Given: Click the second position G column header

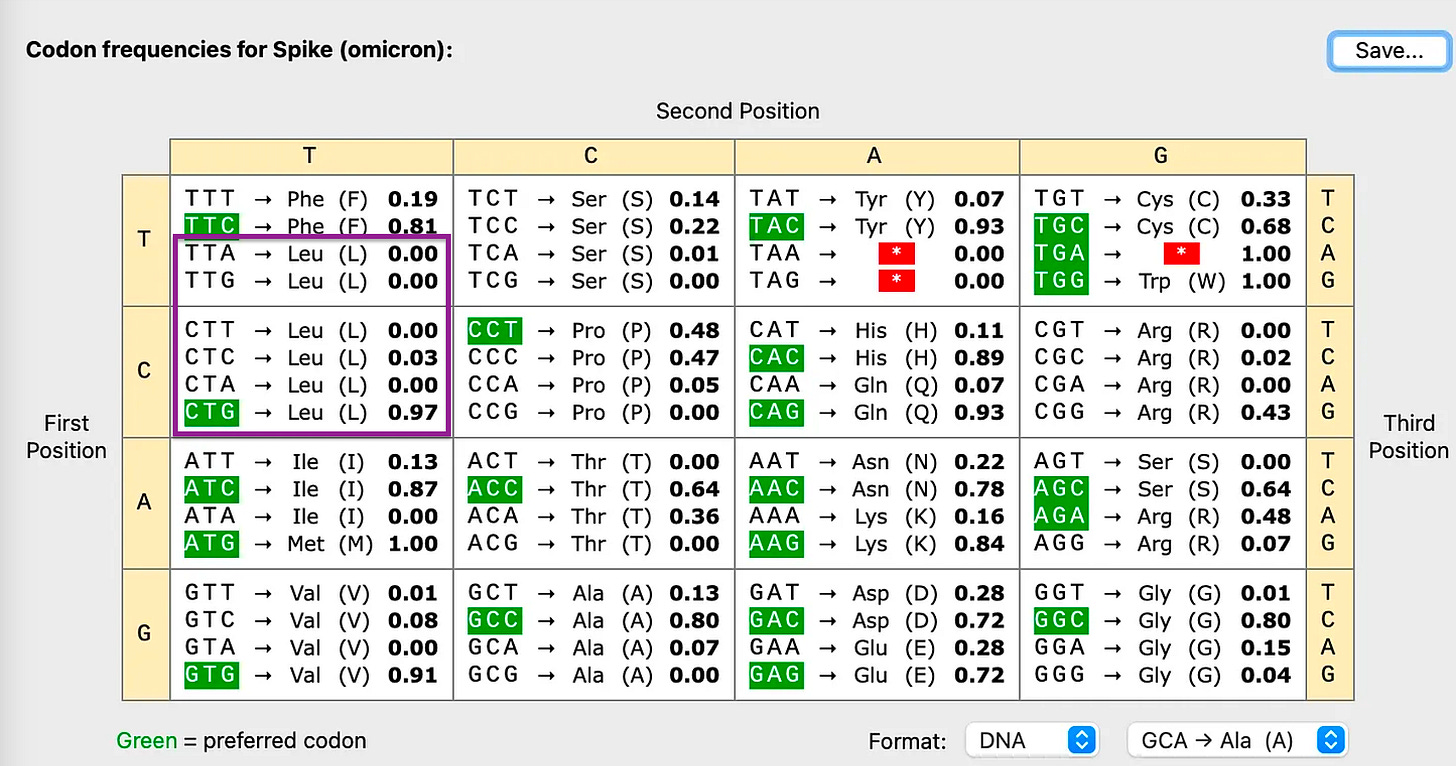Looking at the screenshot, I should click(x=1162, y=156).
